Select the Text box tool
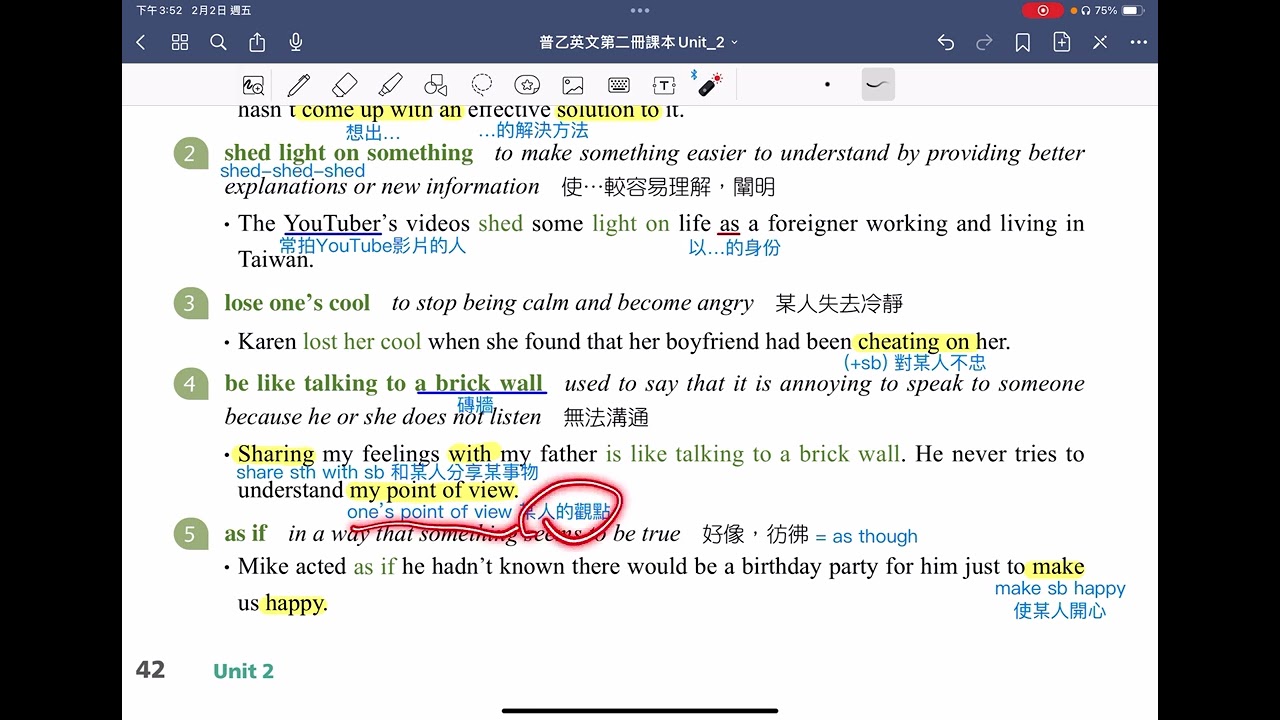The height and width of the screenshot is (720, 1280). [664, 85]
